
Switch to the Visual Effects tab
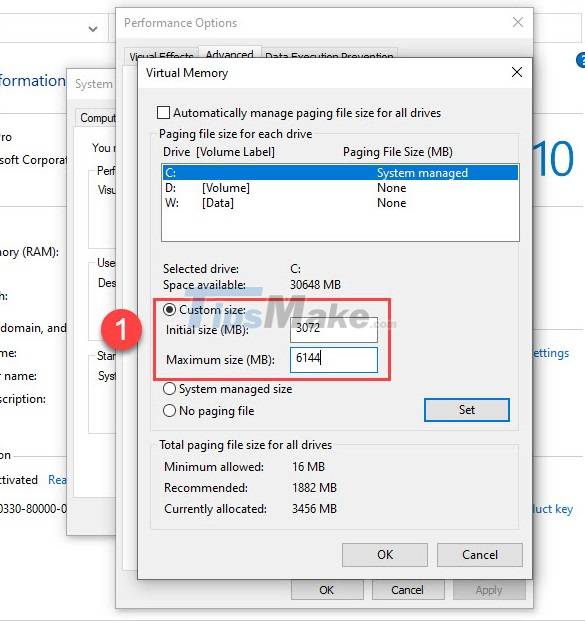point(161,56)
